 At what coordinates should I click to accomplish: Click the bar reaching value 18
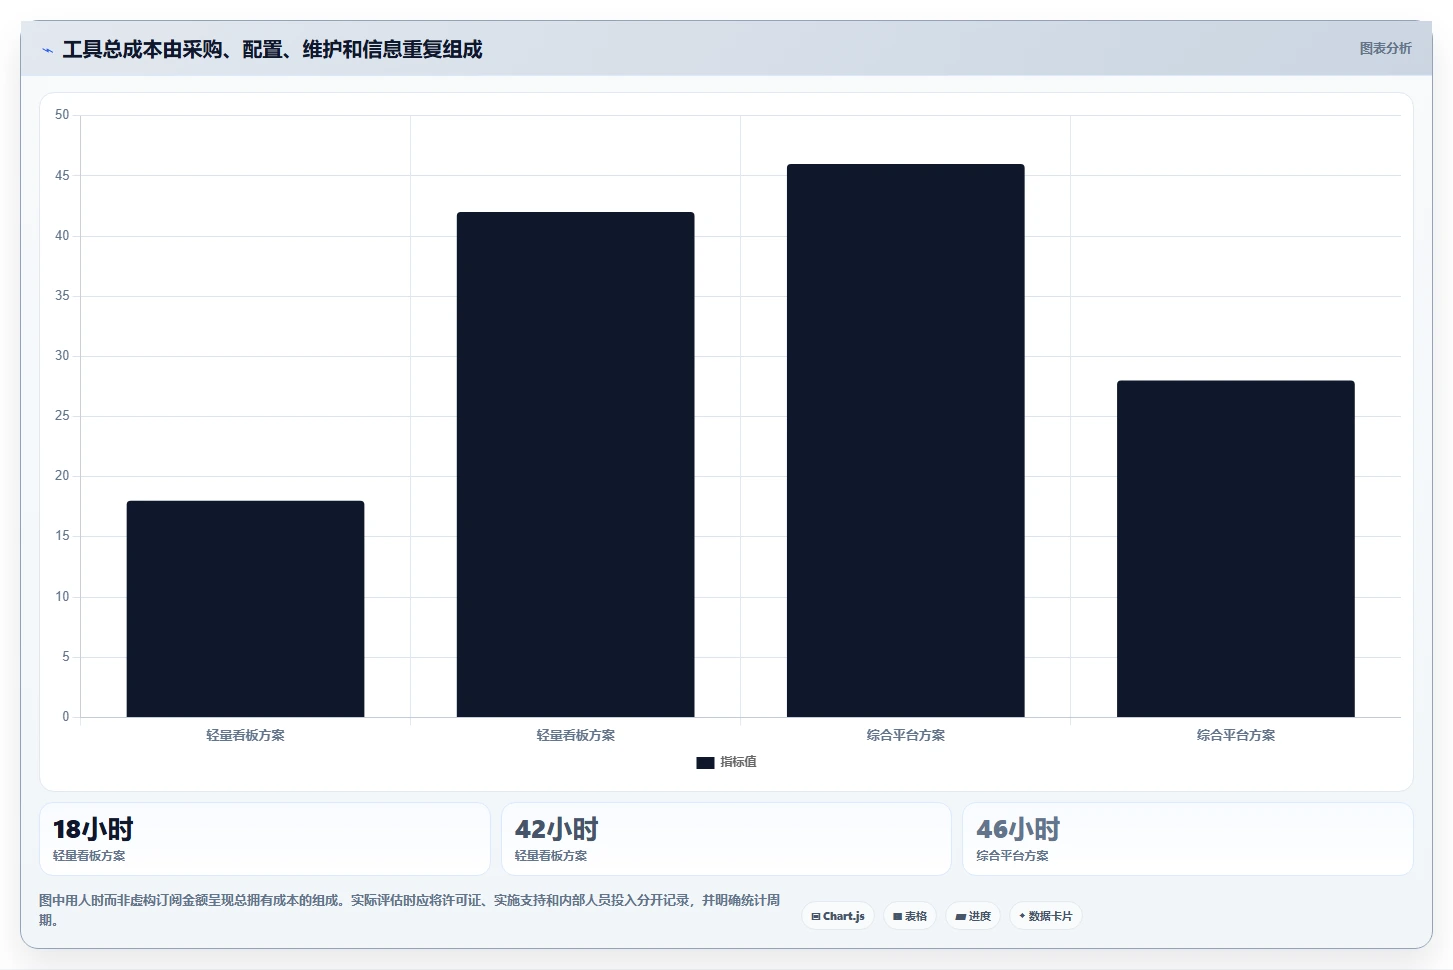[245, 609]
